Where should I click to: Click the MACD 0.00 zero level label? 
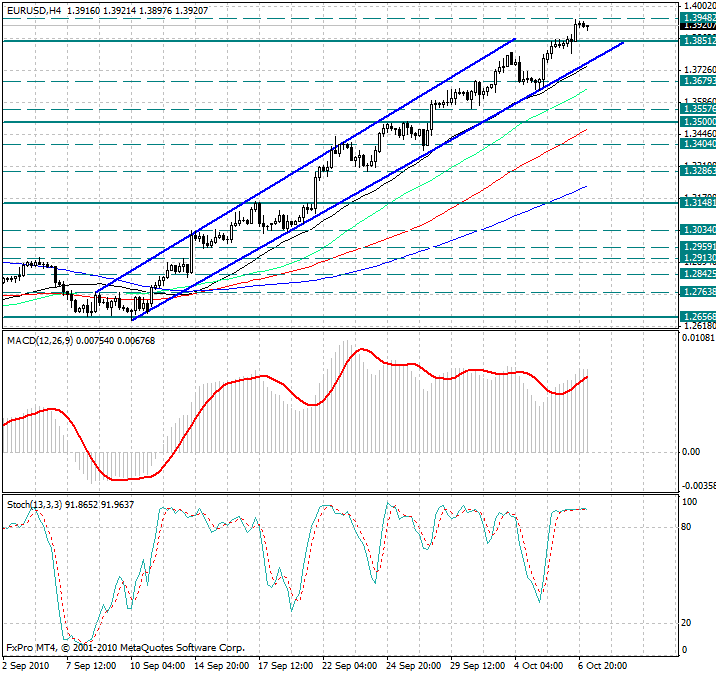point(690,452)
